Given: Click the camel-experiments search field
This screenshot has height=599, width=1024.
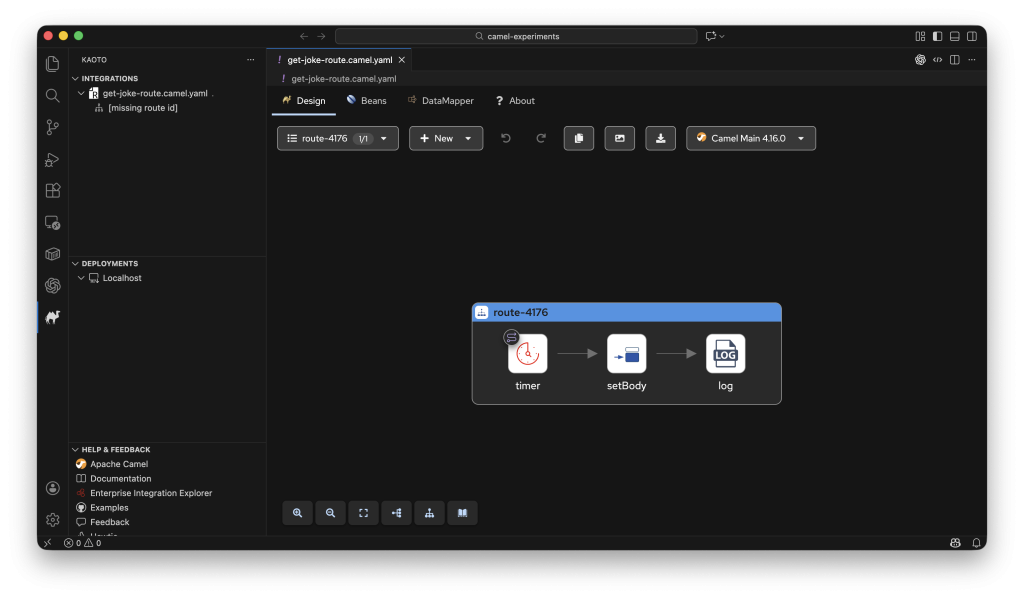Looking at the screenshot, I should (x=516, y=36).
